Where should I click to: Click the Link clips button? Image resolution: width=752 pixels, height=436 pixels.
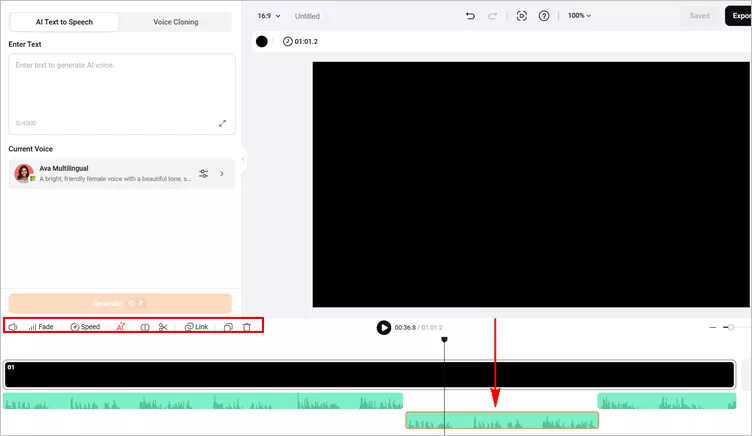[197, 327]
